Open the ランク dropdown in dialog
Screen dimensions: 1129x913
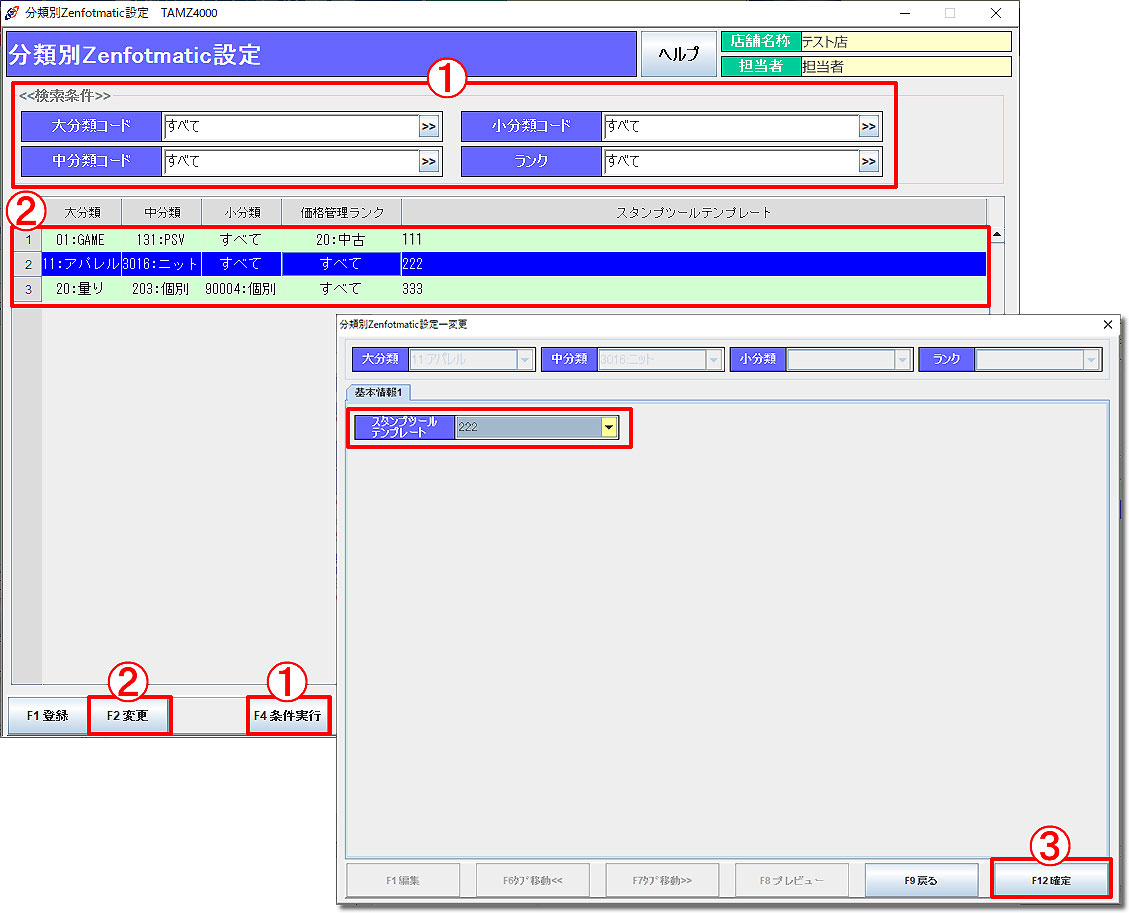[1092, 359]
